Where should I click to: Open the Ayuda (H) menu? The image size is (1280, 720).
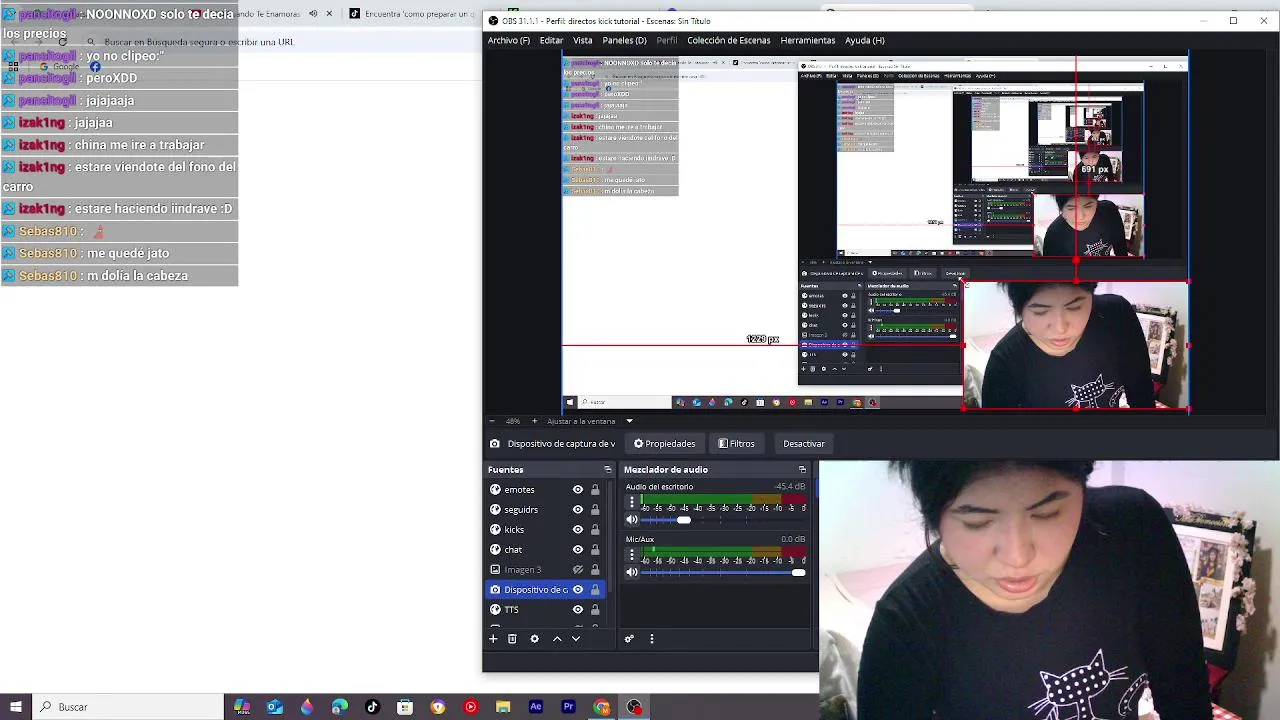tap(865, 40)
